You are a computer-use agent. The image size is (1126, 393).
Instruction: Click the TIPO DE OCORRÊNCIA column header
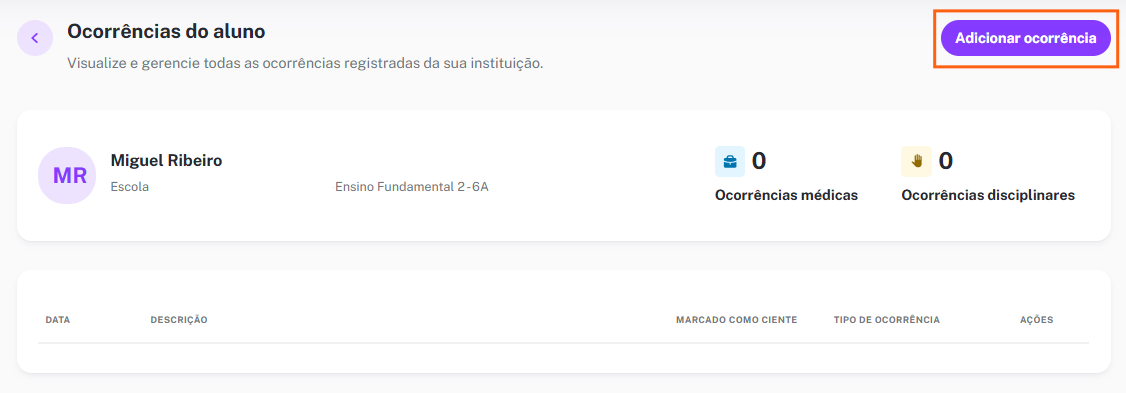pyautogui.click(x=887, y=320)
